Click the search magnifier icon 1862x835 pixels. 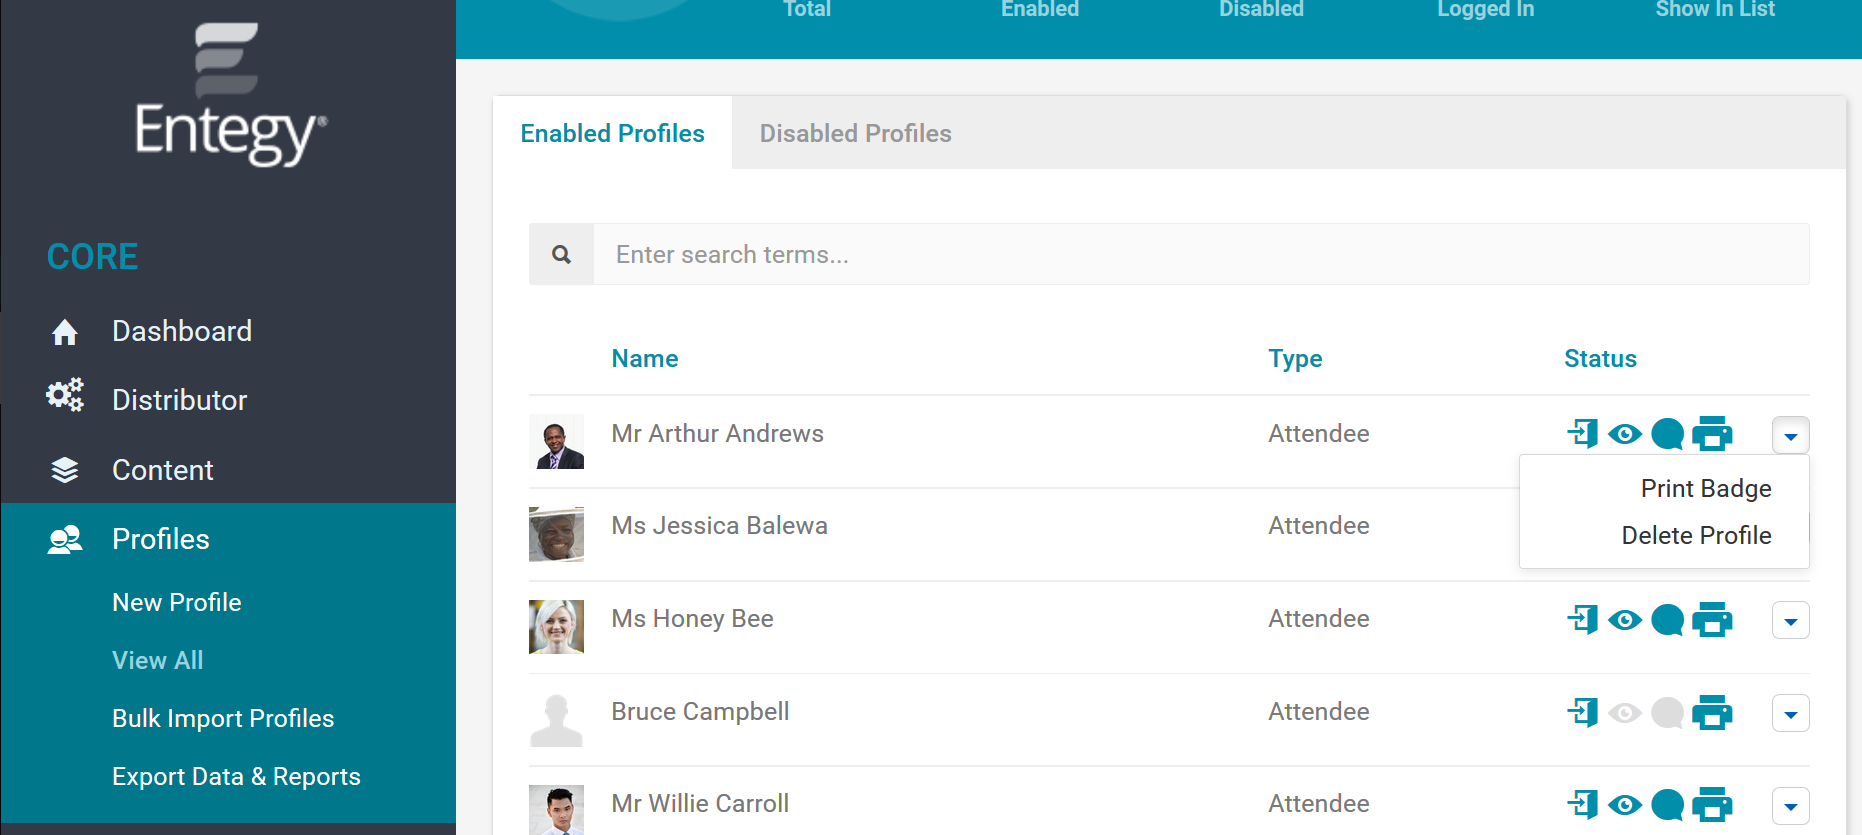[x=562, y=254]
